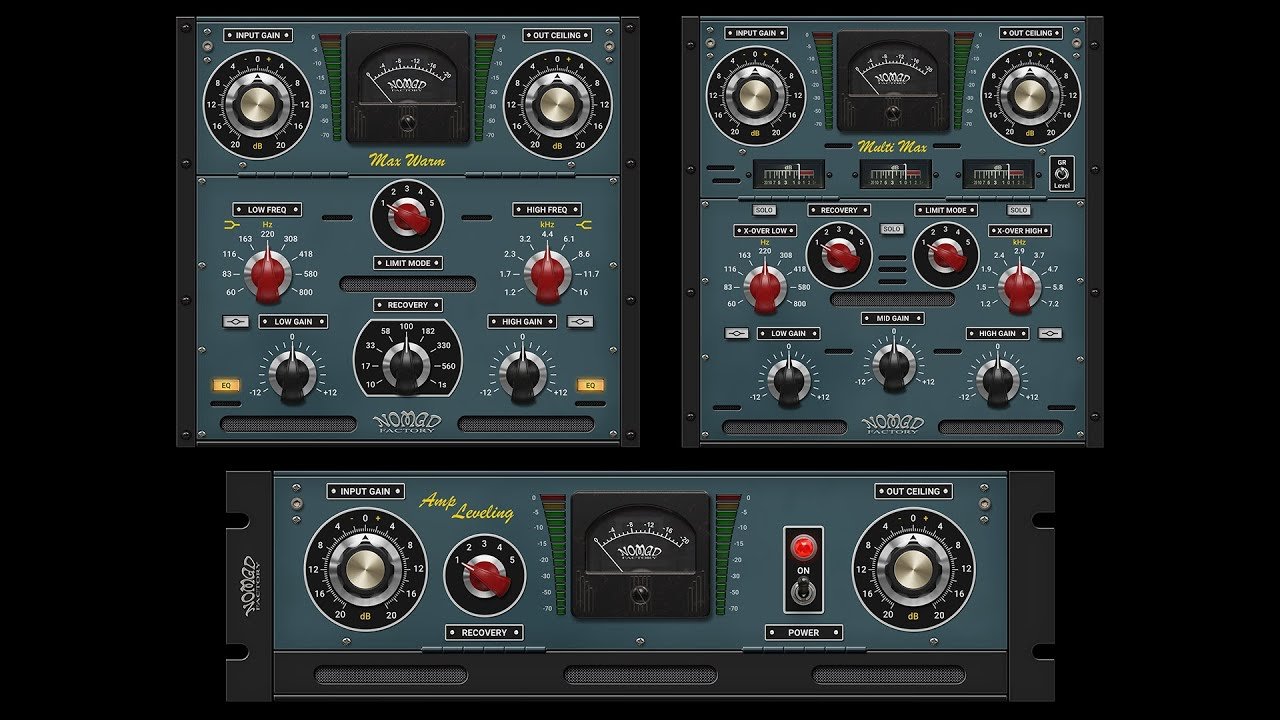This screenshot has width=1280, height=720.
Task: Click the Amp Leveling Input Gain knob
Action: point(365,569)
